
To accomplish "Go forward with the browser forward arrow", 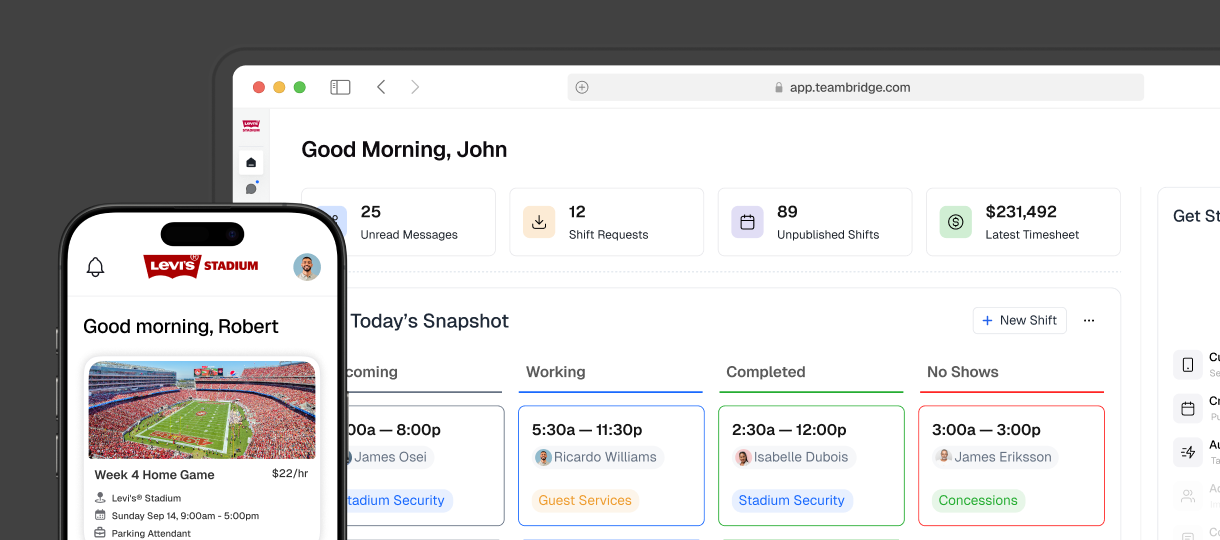I will pos(415,87).
